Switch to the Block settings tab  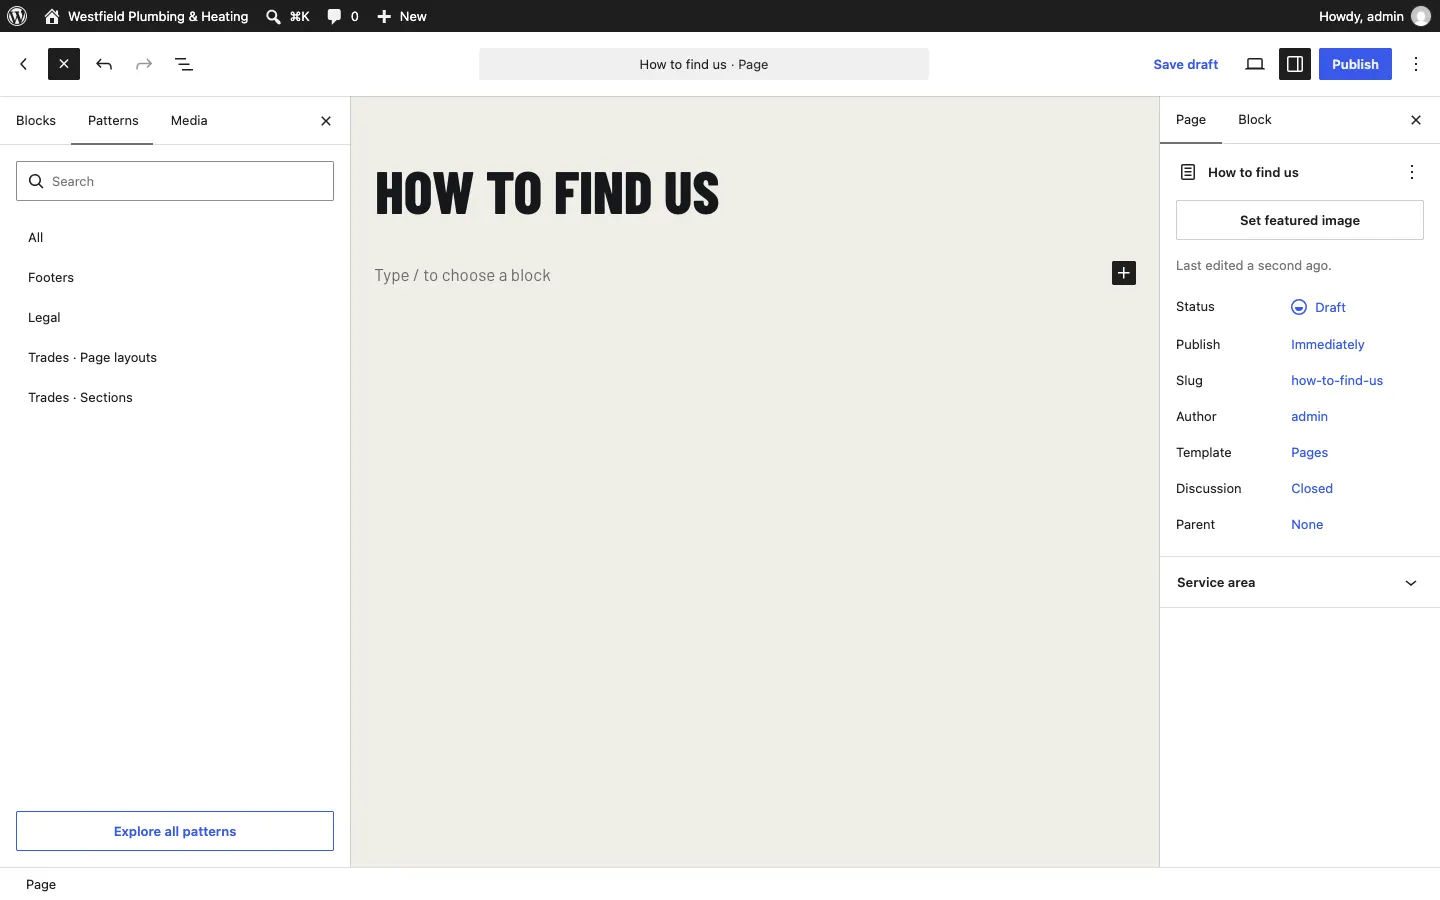(x=1255, y=120)
